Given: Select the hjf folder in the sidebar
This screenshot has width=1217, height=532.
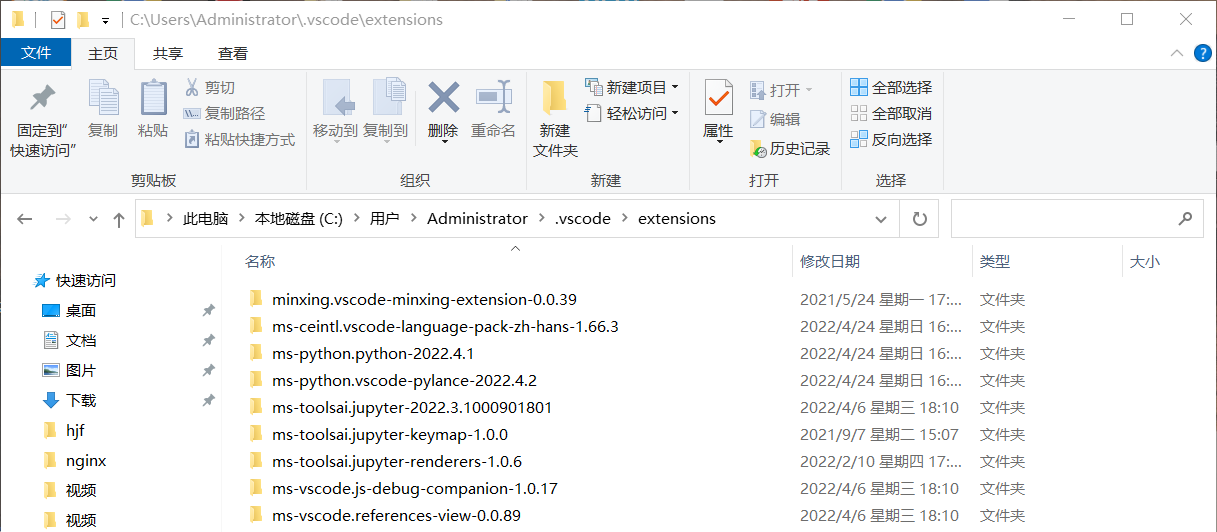Looking at the screenshot, I should (x=64, y=431).
